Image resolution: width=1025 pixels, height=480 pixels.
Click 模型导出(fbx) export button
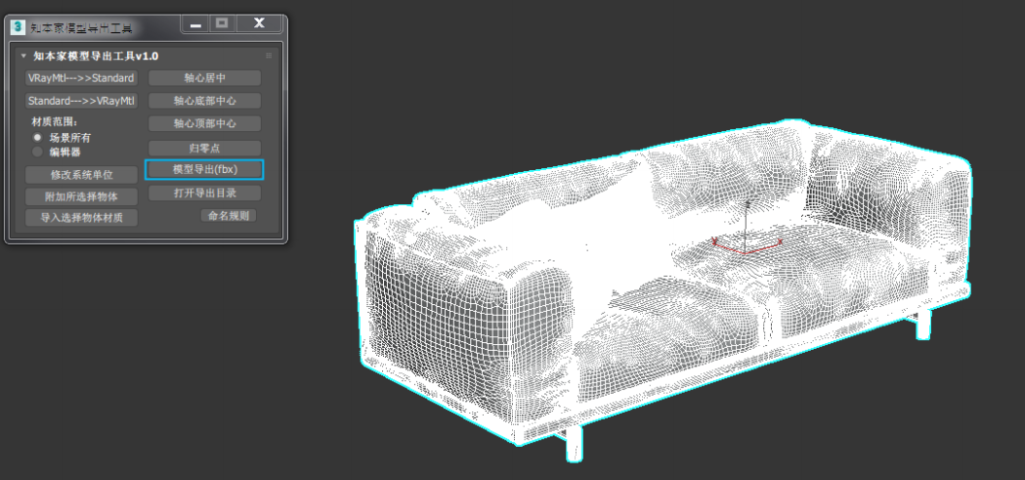(204, 170)
